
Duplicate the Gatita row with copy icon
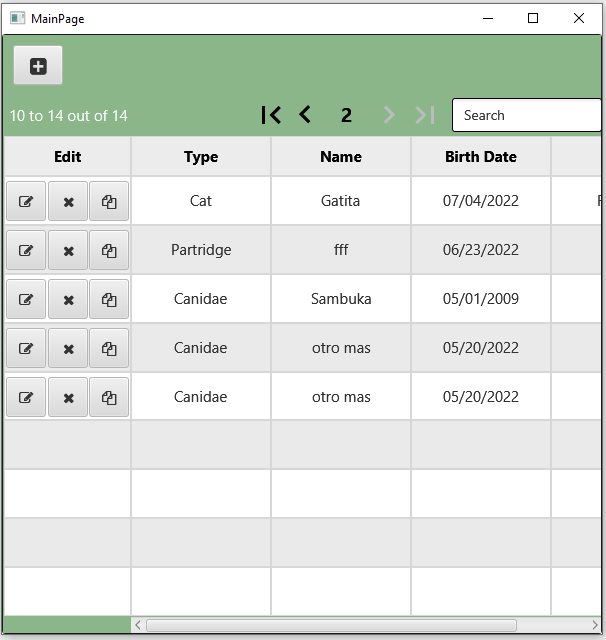pyautogui.click(x=109, y=201)
